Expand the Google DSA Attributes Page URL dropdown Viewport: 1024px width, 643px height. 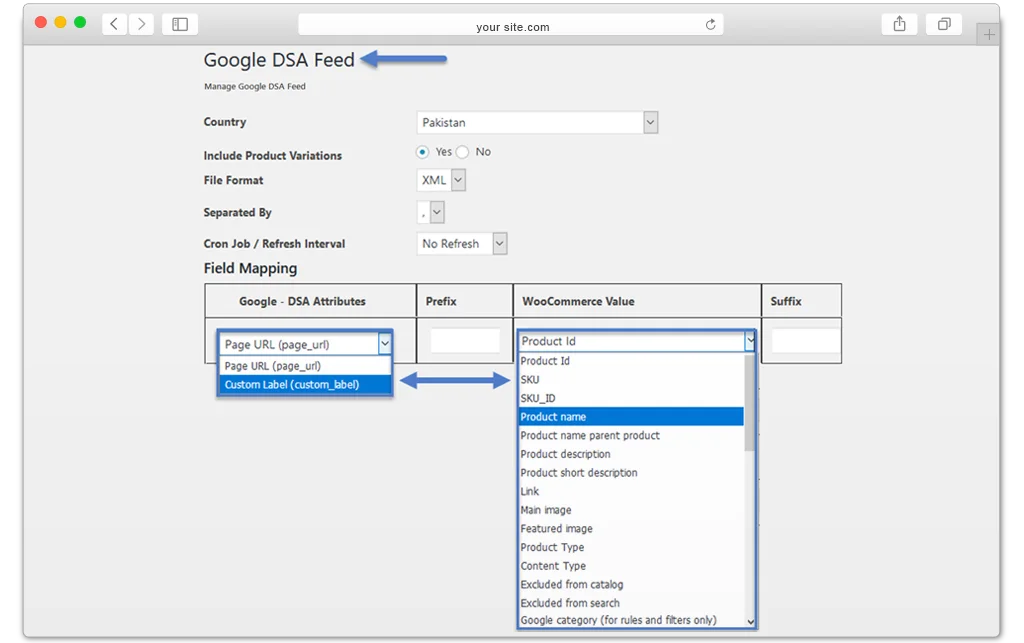[x=305, y=344]
